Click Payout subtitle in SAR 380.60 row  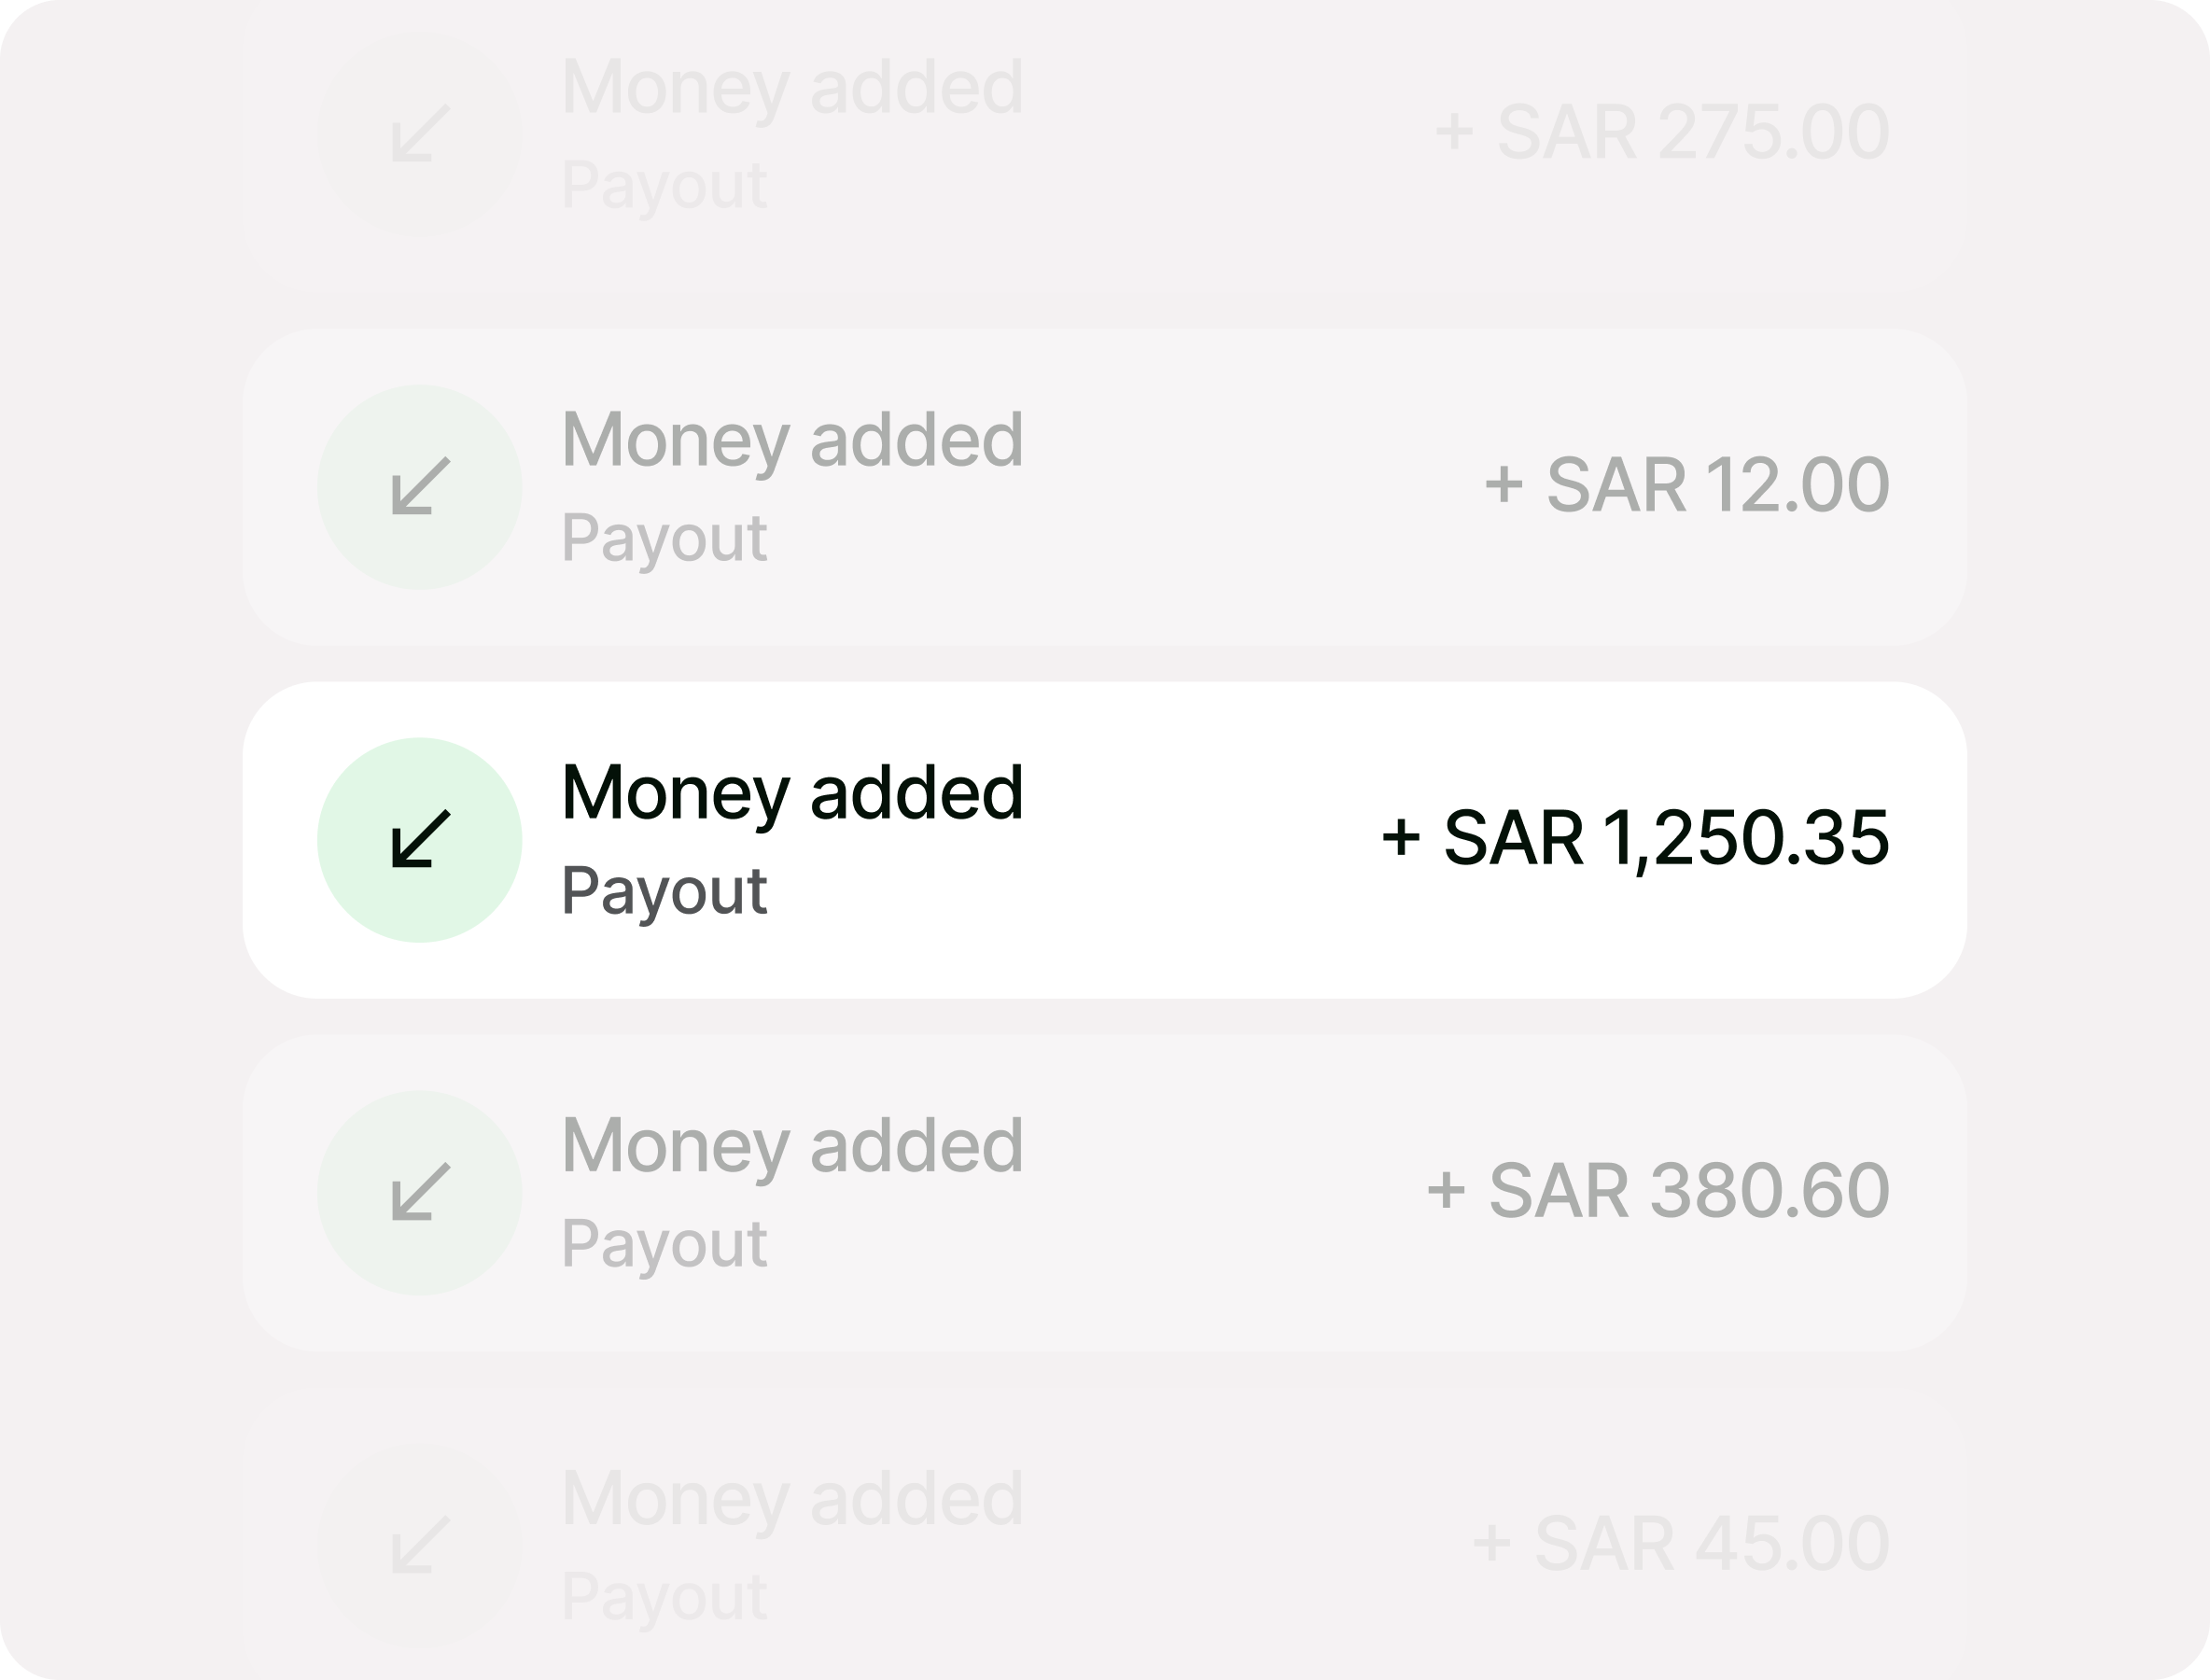point(664,1244)
